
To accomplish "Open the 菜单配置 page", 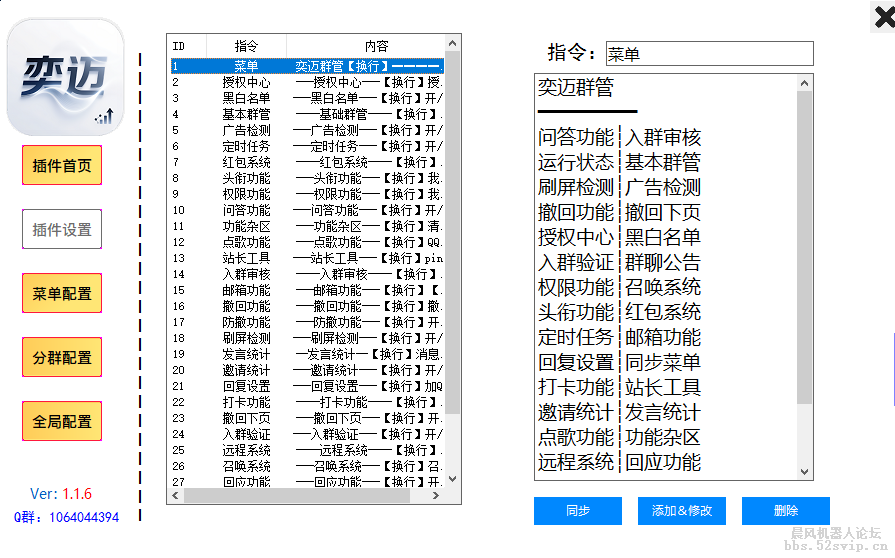I will pos(62,294).
